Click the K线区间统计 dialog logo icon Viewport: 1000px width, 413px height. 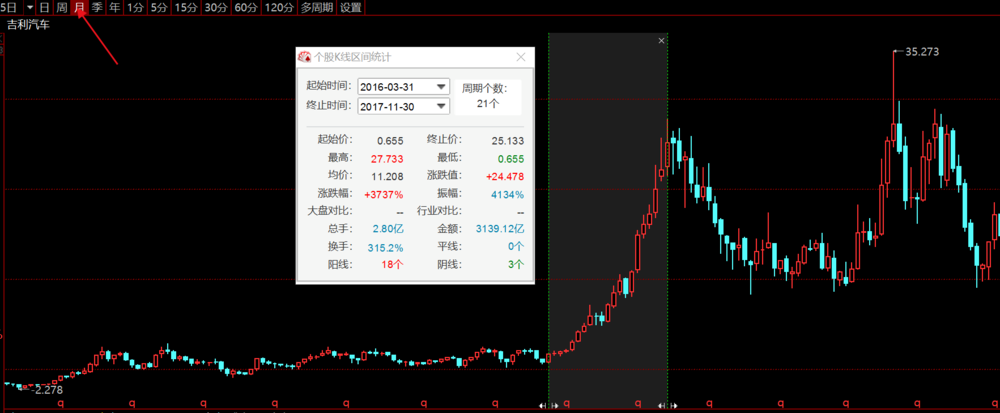click(x=306, y=58)
